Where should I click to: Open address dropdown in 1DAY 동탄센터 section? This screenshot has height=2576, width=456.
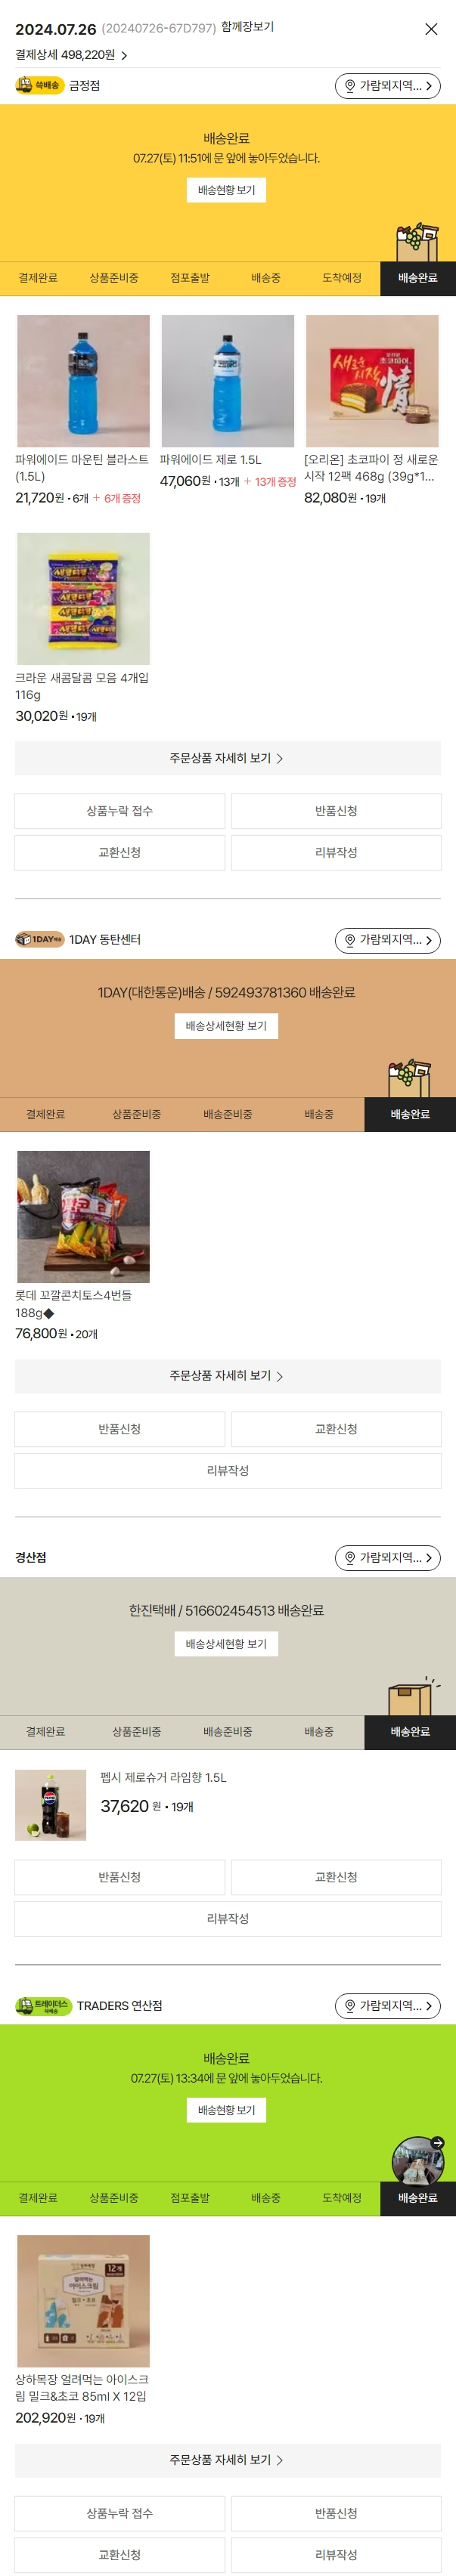pyautogui.click(x=388, y=940)
